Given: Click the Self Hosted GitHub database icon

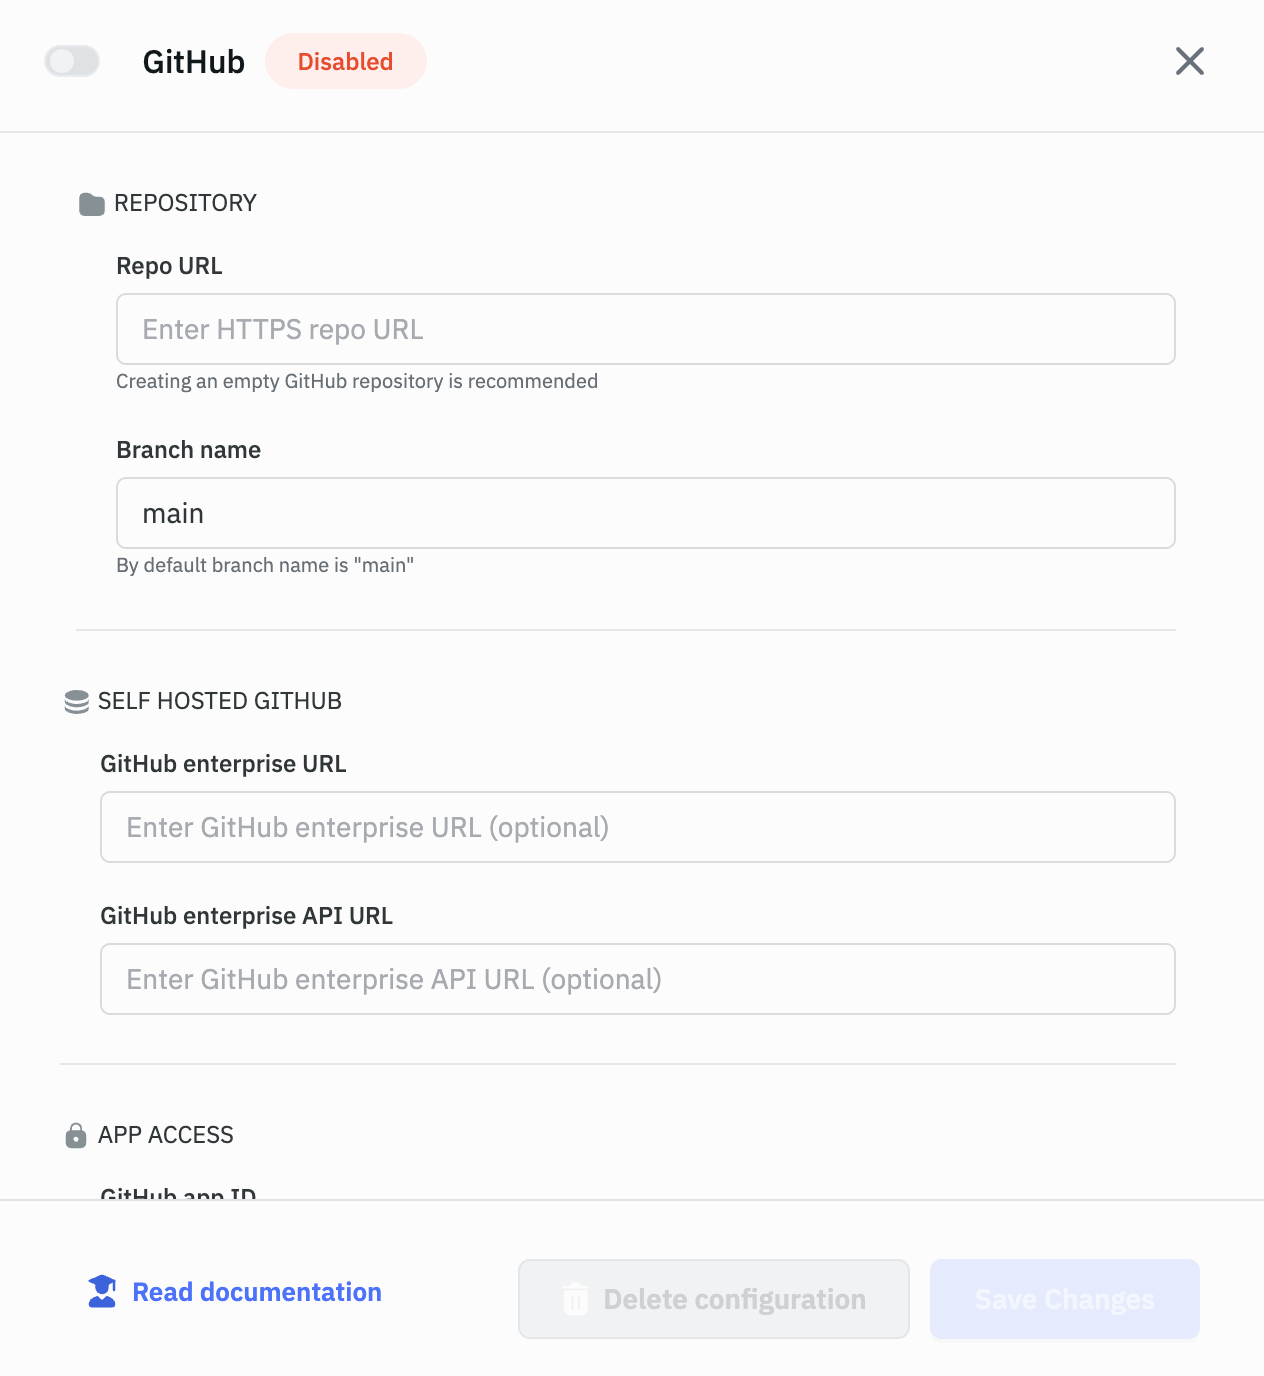Looking at the screenshot, I should [x=76, y=702].
